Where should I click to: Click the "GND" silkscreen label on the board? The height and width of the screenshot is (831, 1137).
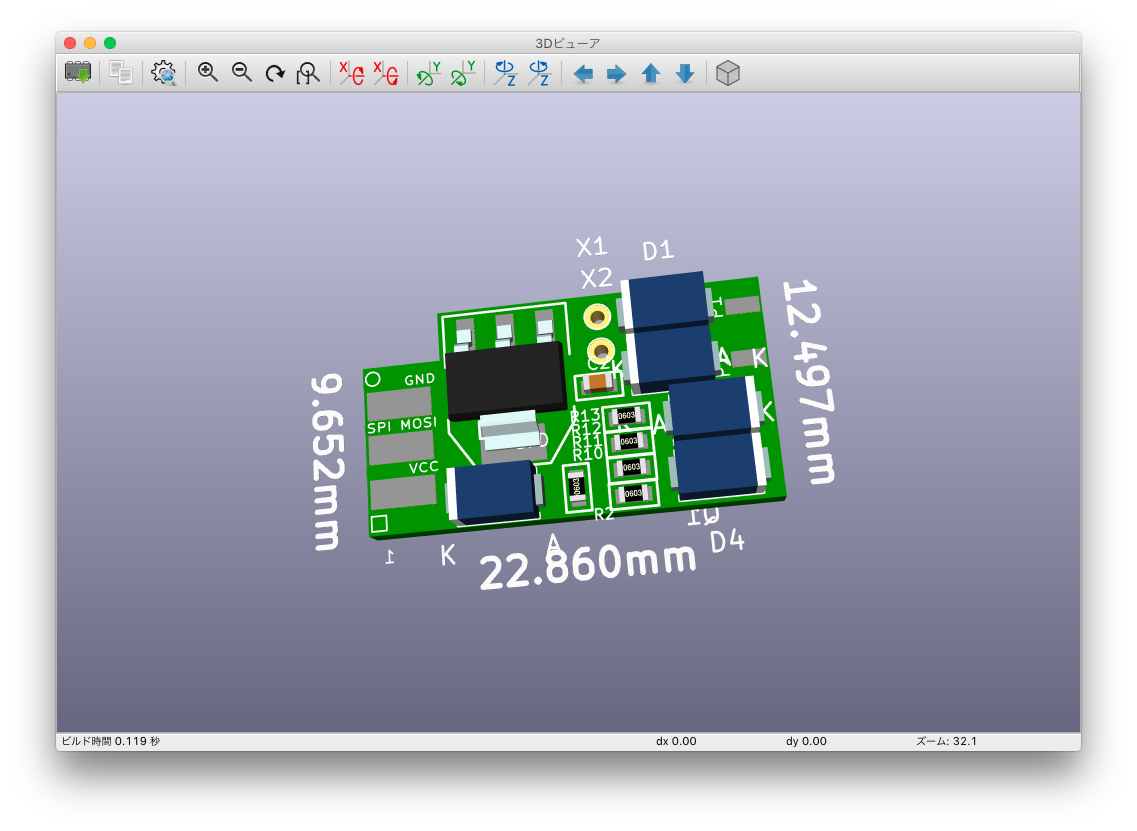point(420,379)
